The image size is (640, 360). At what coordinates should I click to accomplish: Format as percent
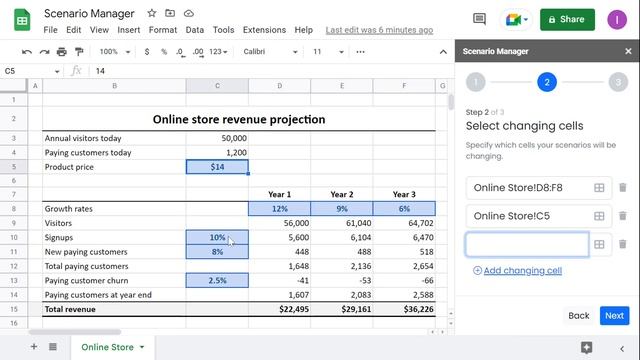pos(164,52)
